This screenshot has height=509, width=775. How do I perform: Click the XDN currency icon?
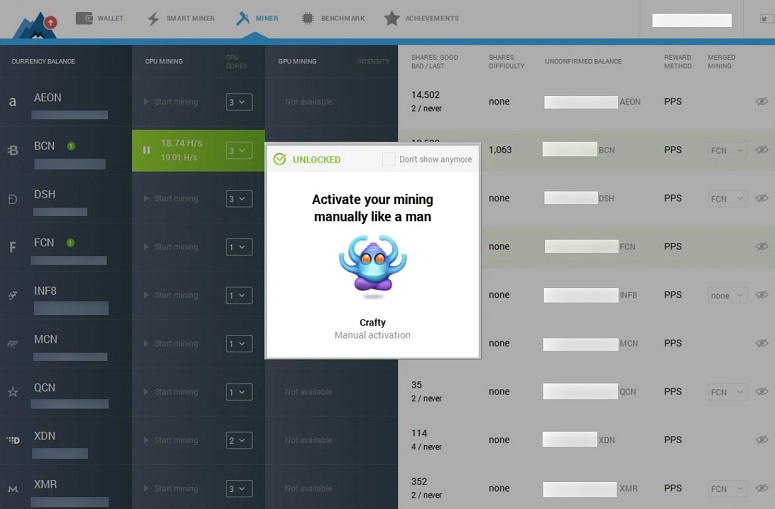click(x=13, y=440)
